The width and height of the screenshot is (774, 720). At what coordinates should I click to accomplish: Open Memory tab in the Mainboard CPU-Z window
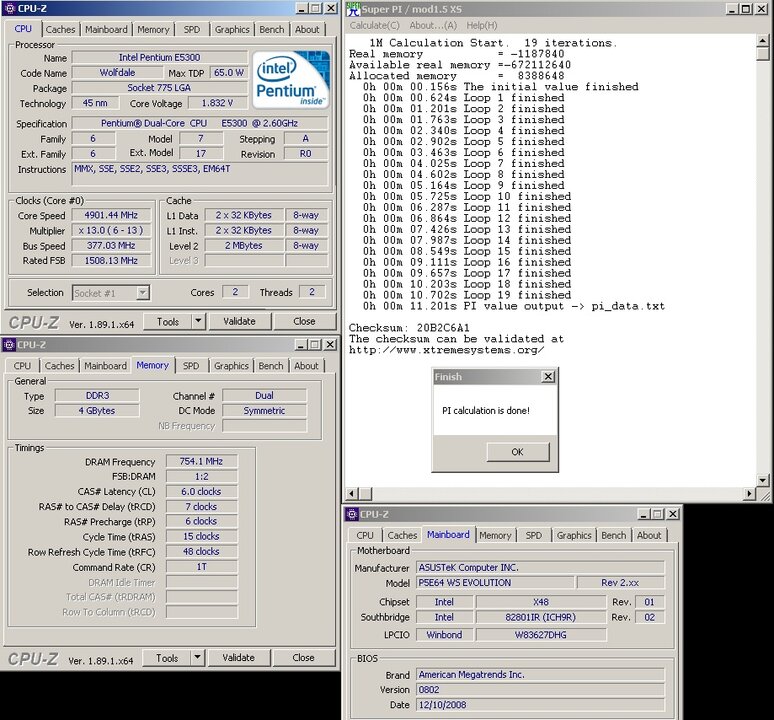495,535
